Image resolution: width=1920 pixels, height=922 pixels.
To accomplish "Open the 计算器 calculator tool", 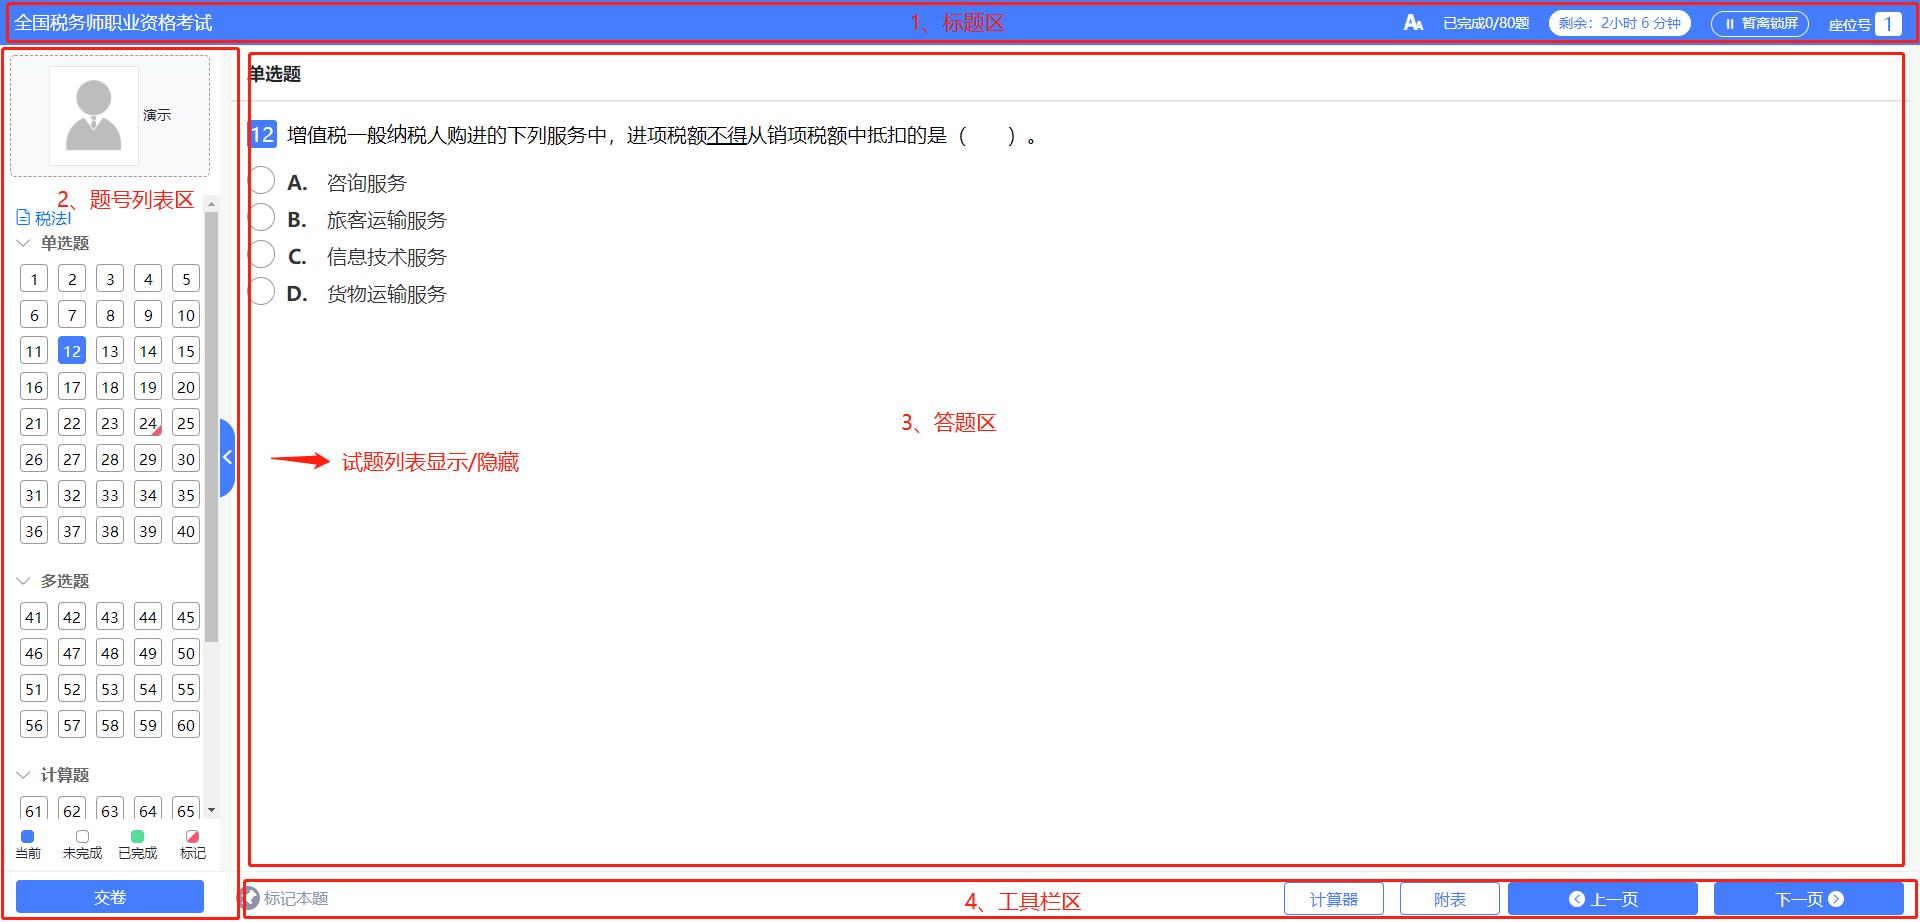I will 1333,899.
